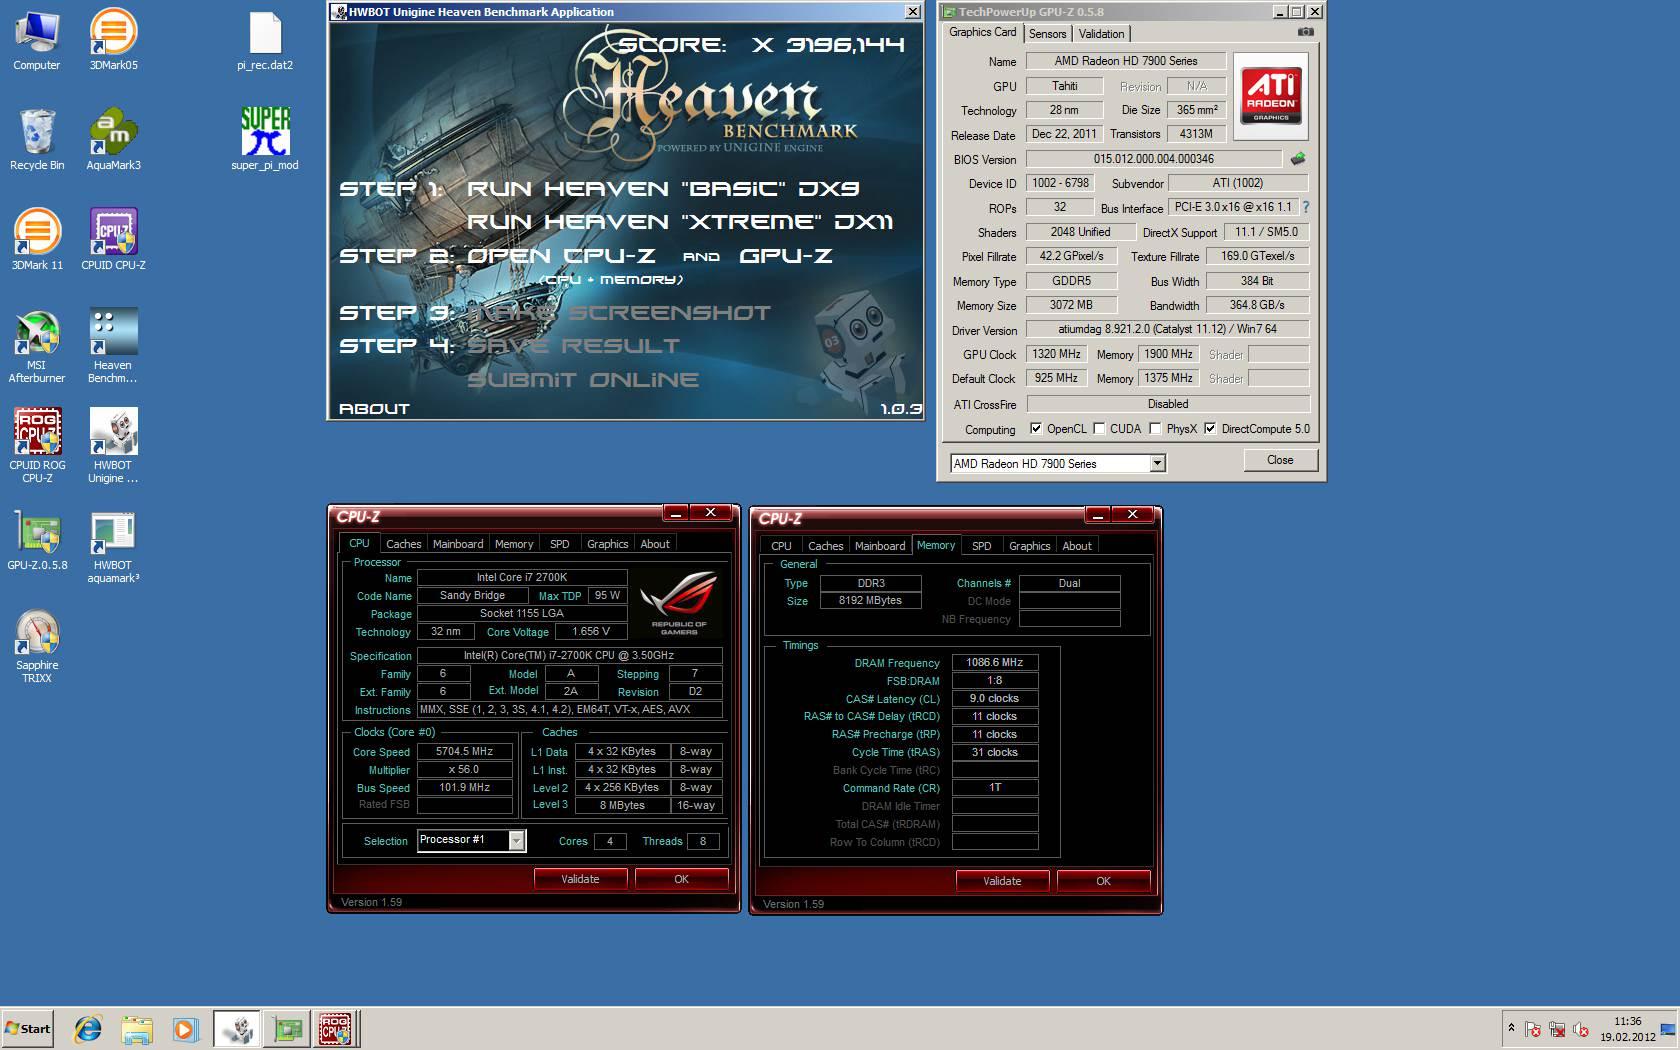Viewport: 1680px width, 1050px height.
Task: Switch to GPU-Z taskbar button
Action: pyautogui.click(x=287, y=1028)
